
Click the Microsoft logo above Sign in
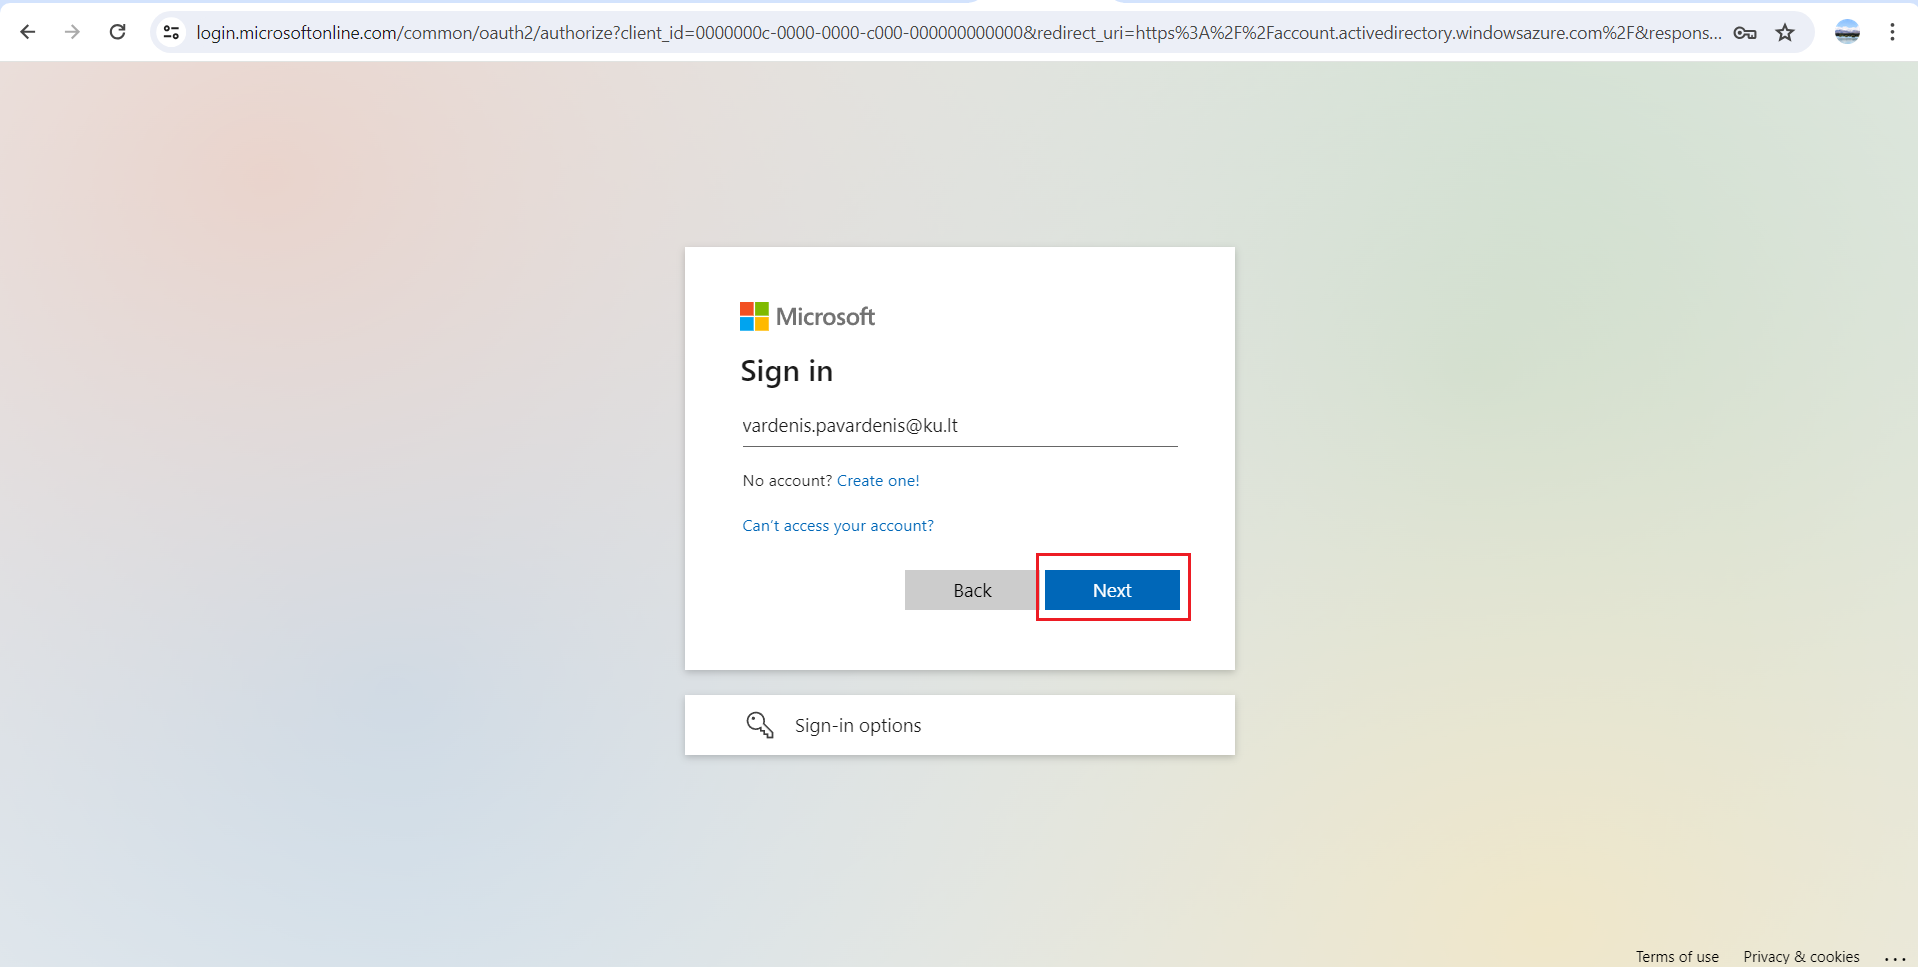click(x=806, y=316)
